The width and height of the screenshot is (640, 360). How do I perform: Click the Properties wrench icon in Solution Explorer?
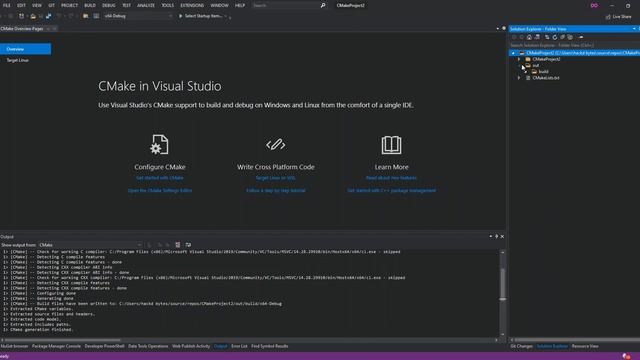point(581,37)
